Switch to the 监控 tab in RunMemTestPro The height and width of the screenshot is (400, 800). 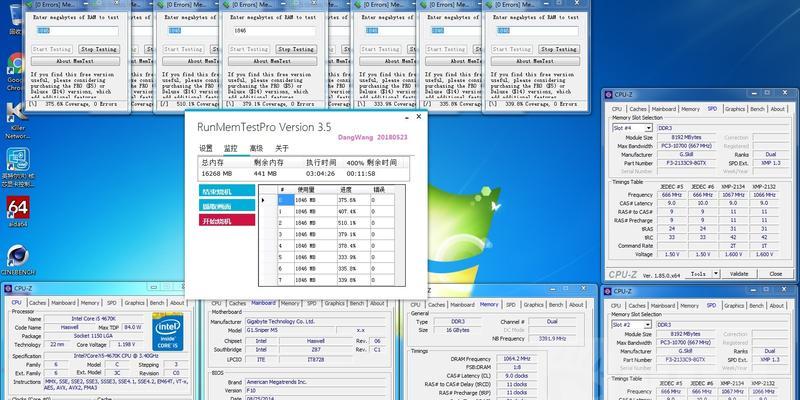[231, 148]
